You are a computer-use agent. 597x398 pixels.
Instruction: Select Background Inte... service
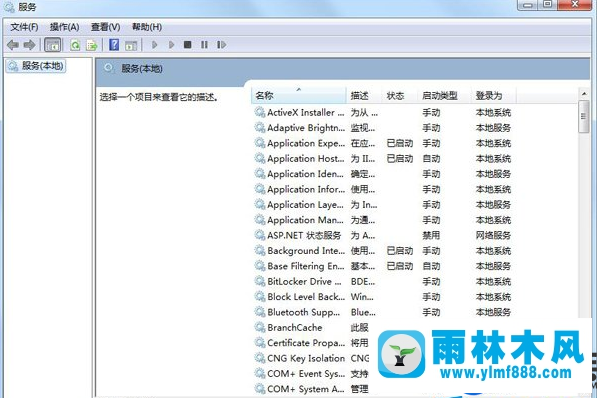383,251
